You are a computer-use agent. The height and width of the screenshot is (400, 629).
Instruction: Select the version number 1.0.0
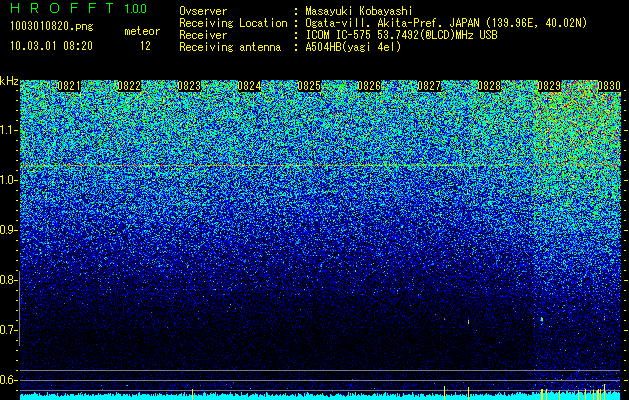pyautogui.click(x=135, y=8)
